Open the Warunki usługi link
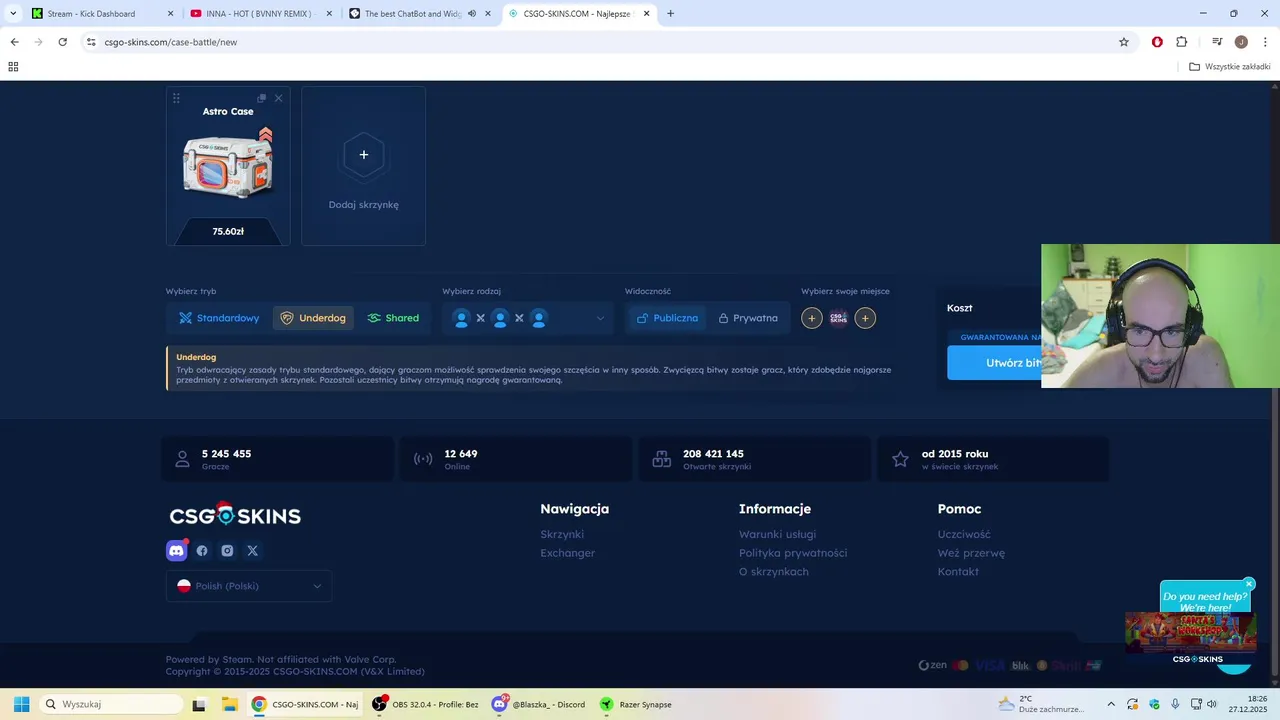 tap(777, 534)
